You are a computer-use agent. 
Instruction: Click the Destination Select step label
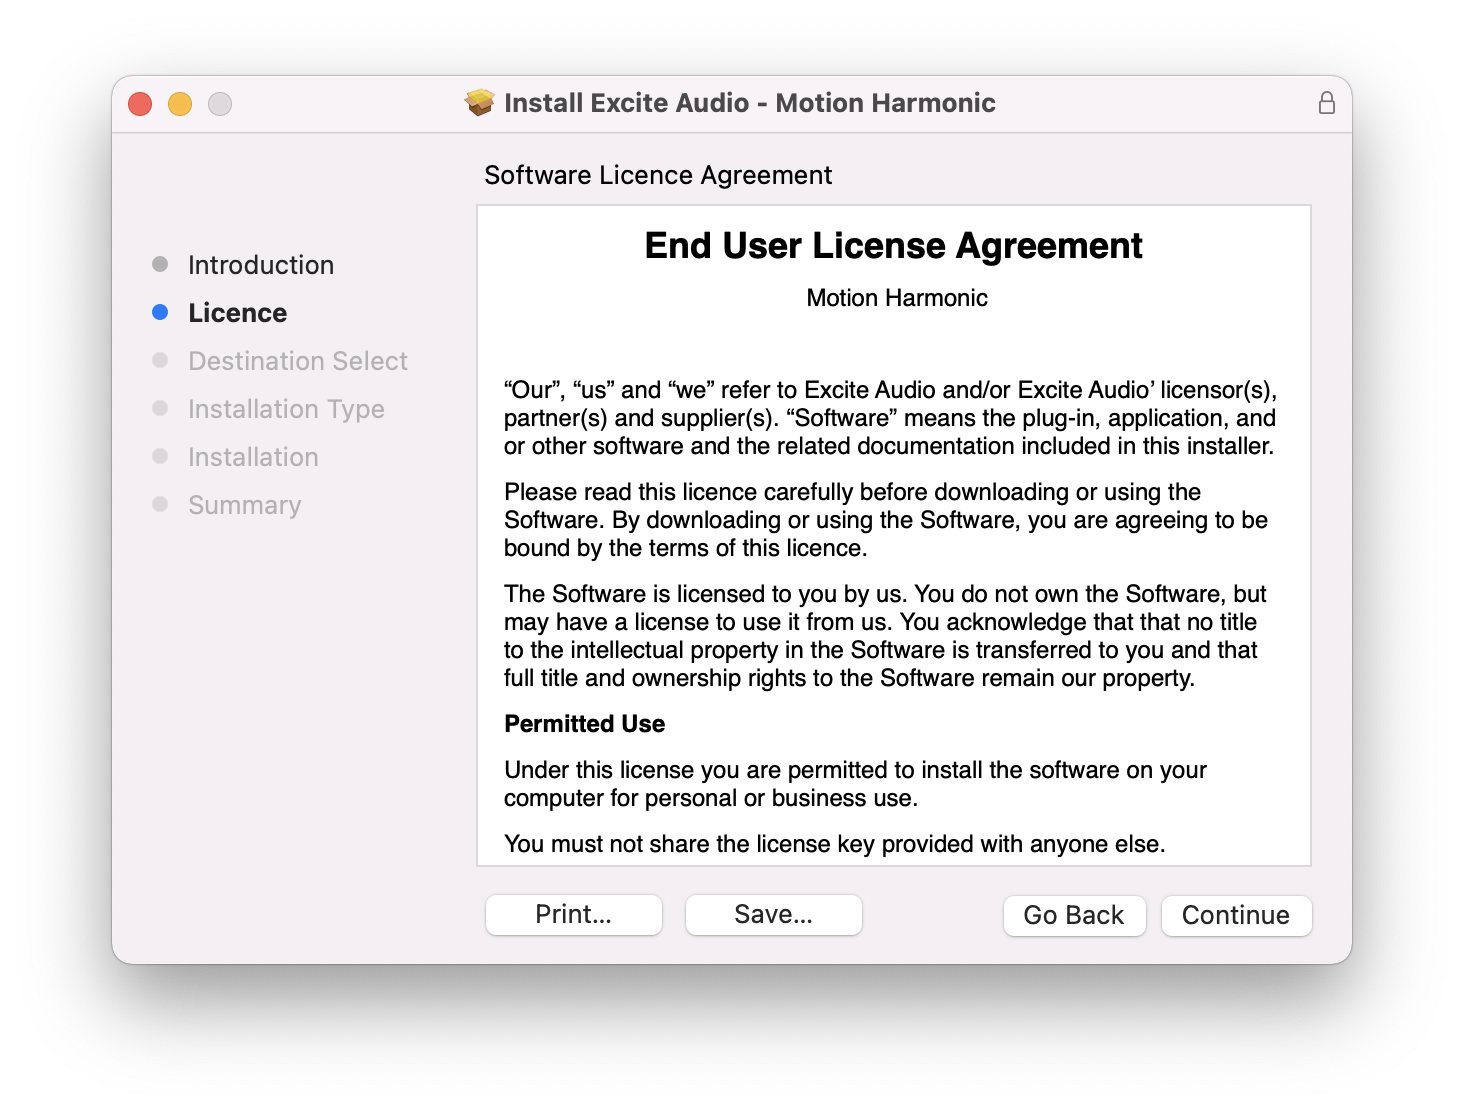[x=298, y=361]
